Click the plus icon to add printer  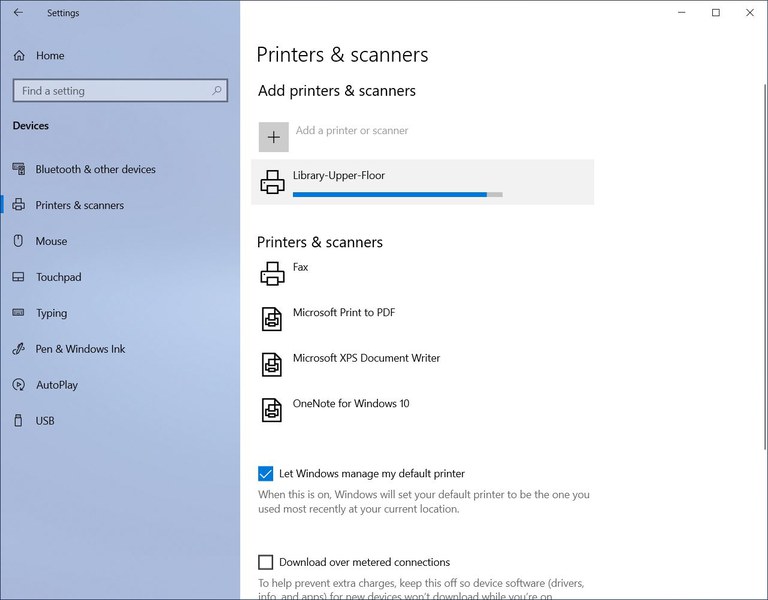274,137
